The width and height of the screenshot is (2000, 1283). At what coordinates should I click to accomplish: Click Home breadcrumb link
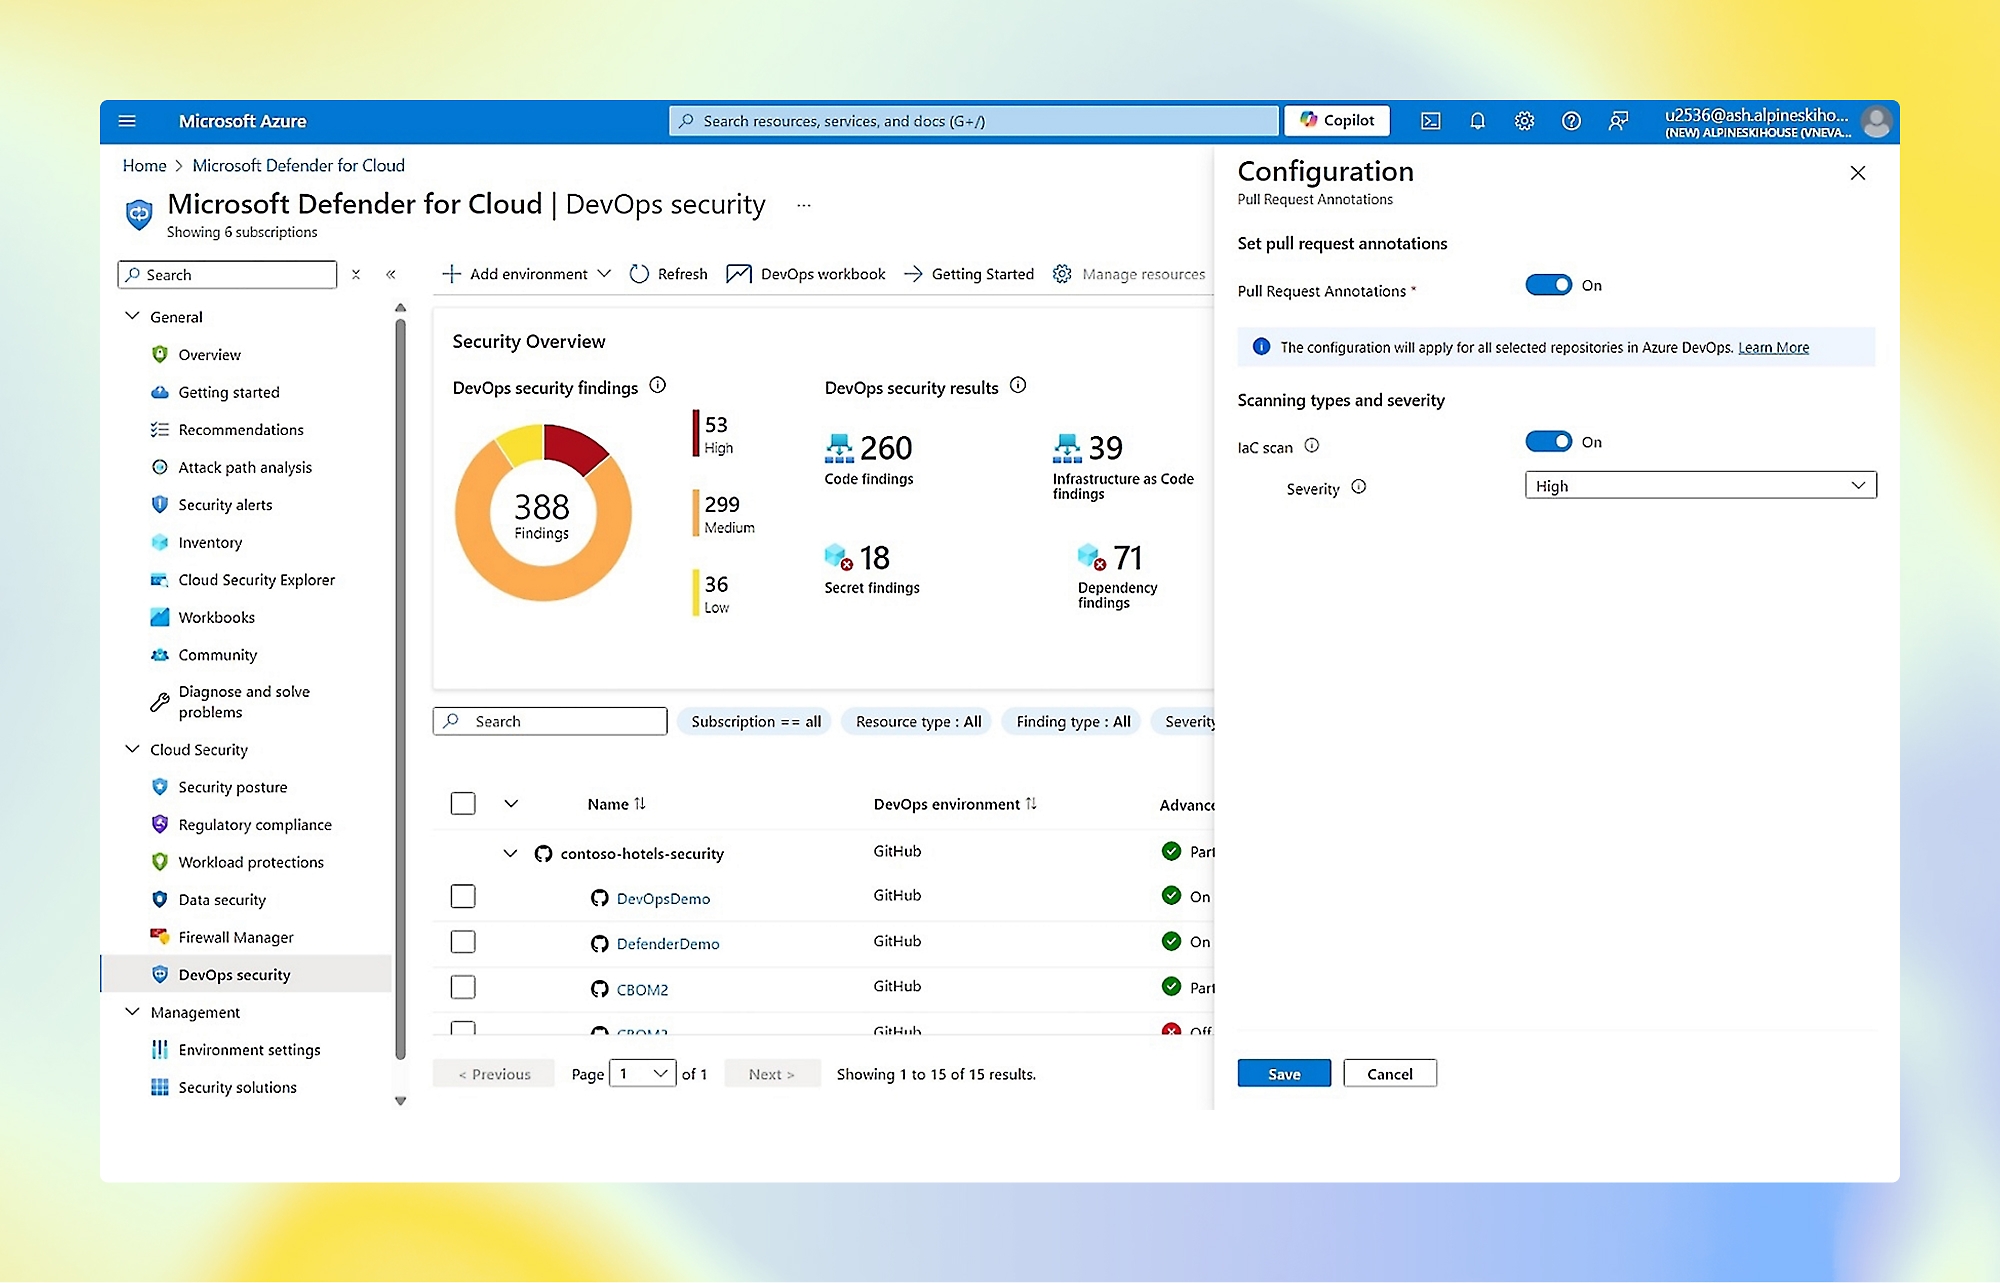click(x=144, y=165)
